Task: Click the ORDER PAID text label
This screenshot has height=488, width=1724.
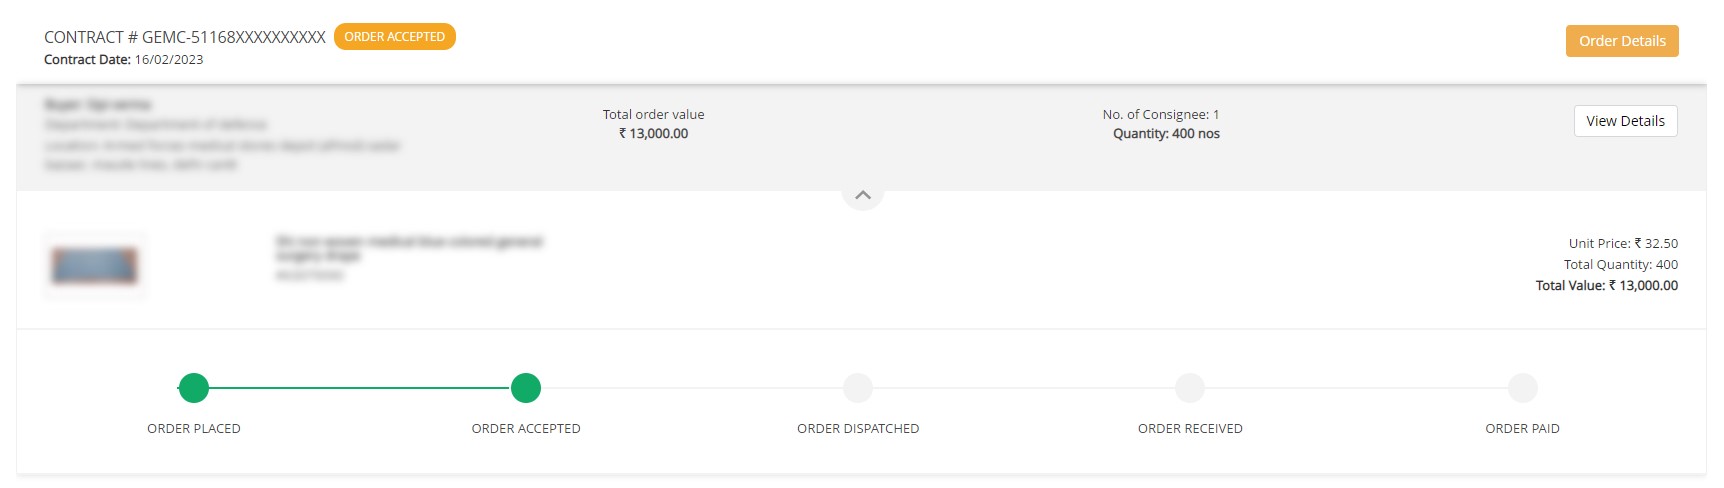Action: [x=1522, y=429]
